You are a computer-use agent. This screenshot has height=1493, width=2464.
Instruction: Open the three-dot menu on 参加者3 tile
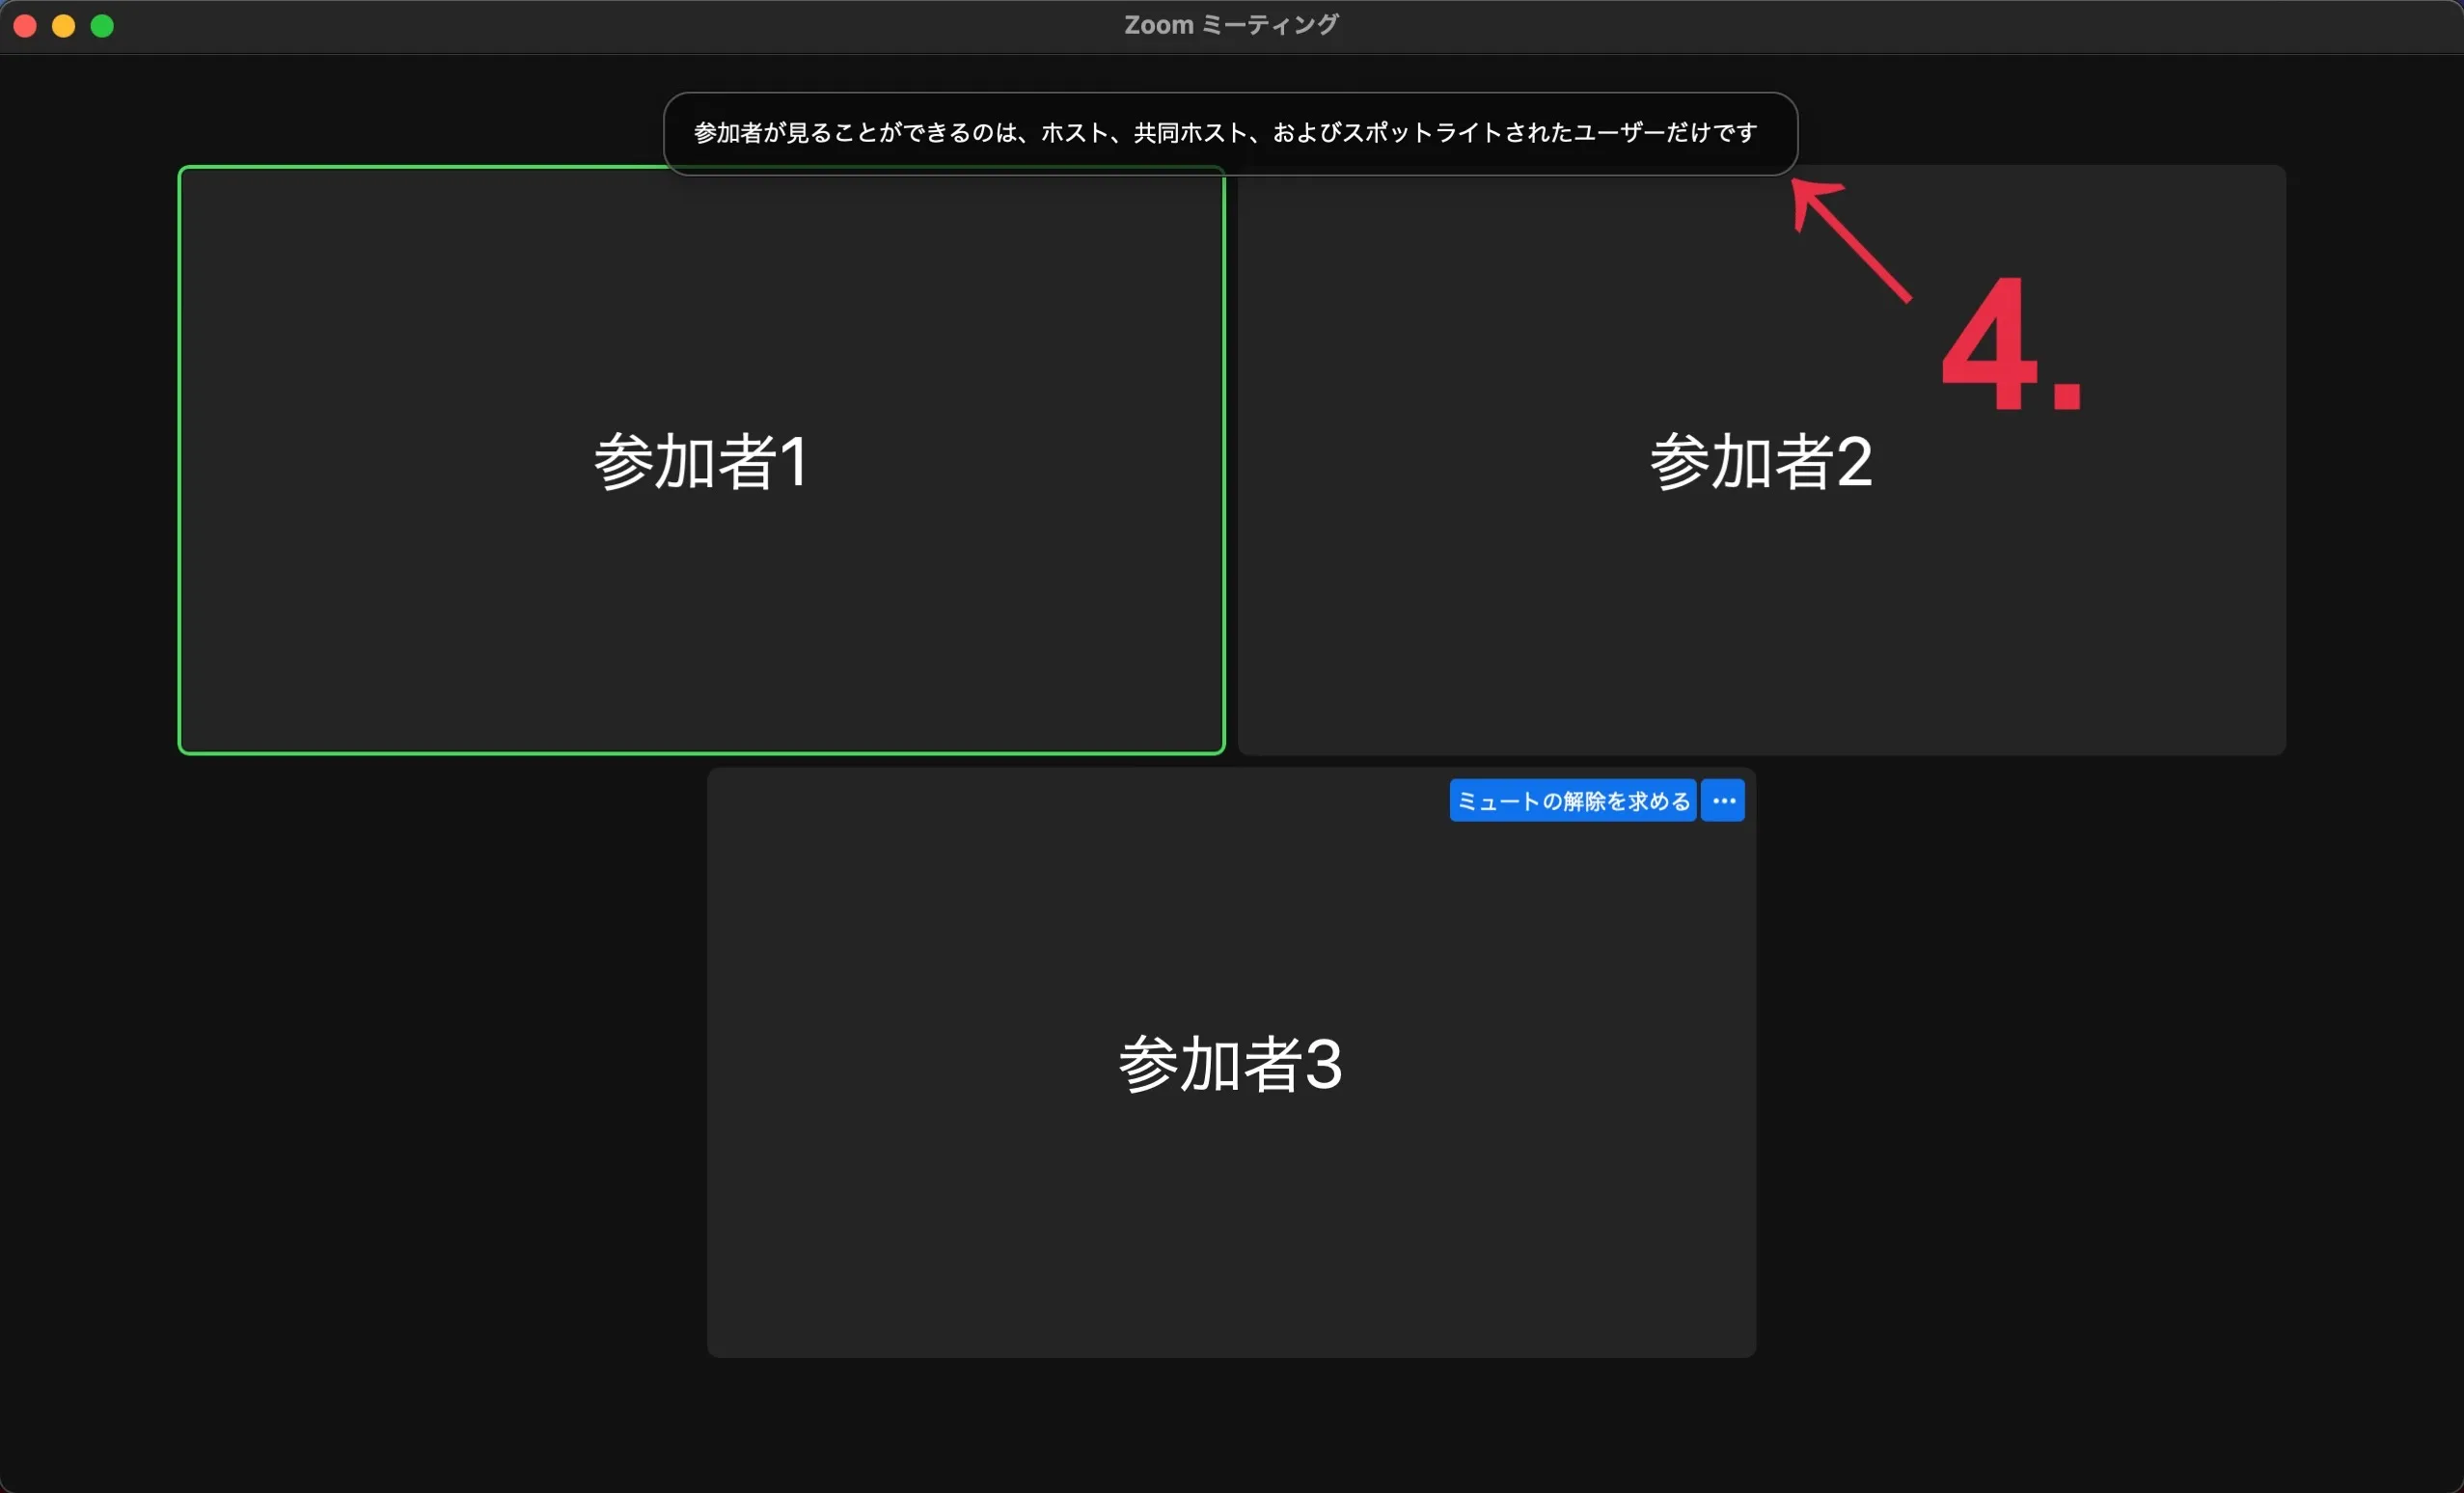1723,801
